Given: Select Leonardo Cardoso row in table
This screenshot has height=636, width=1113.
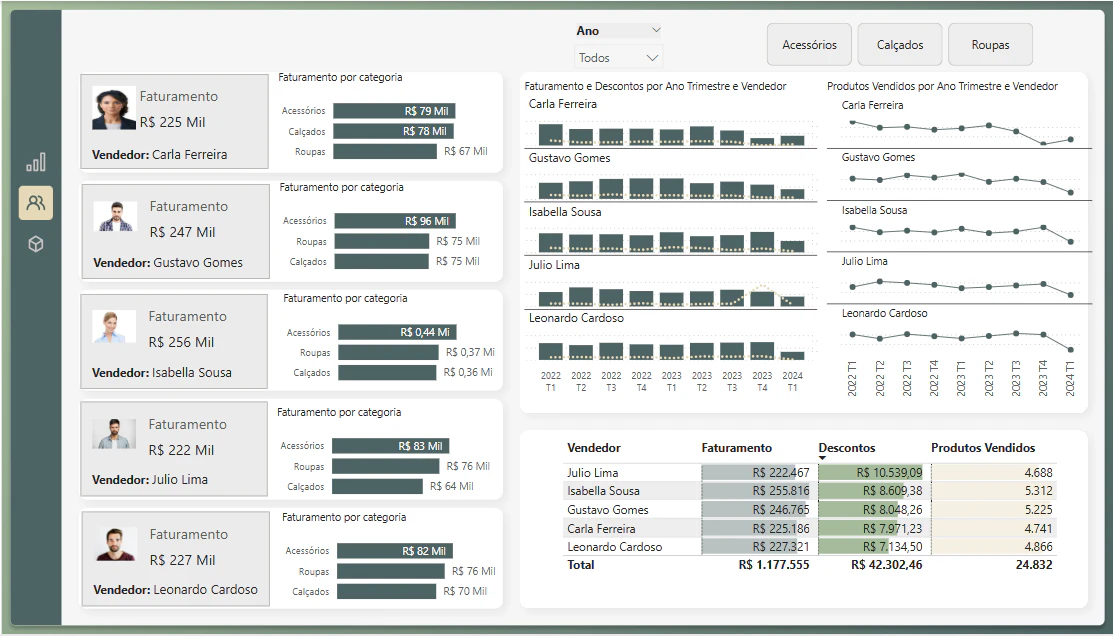Looking at the screenshot, I should click(809, 547).
